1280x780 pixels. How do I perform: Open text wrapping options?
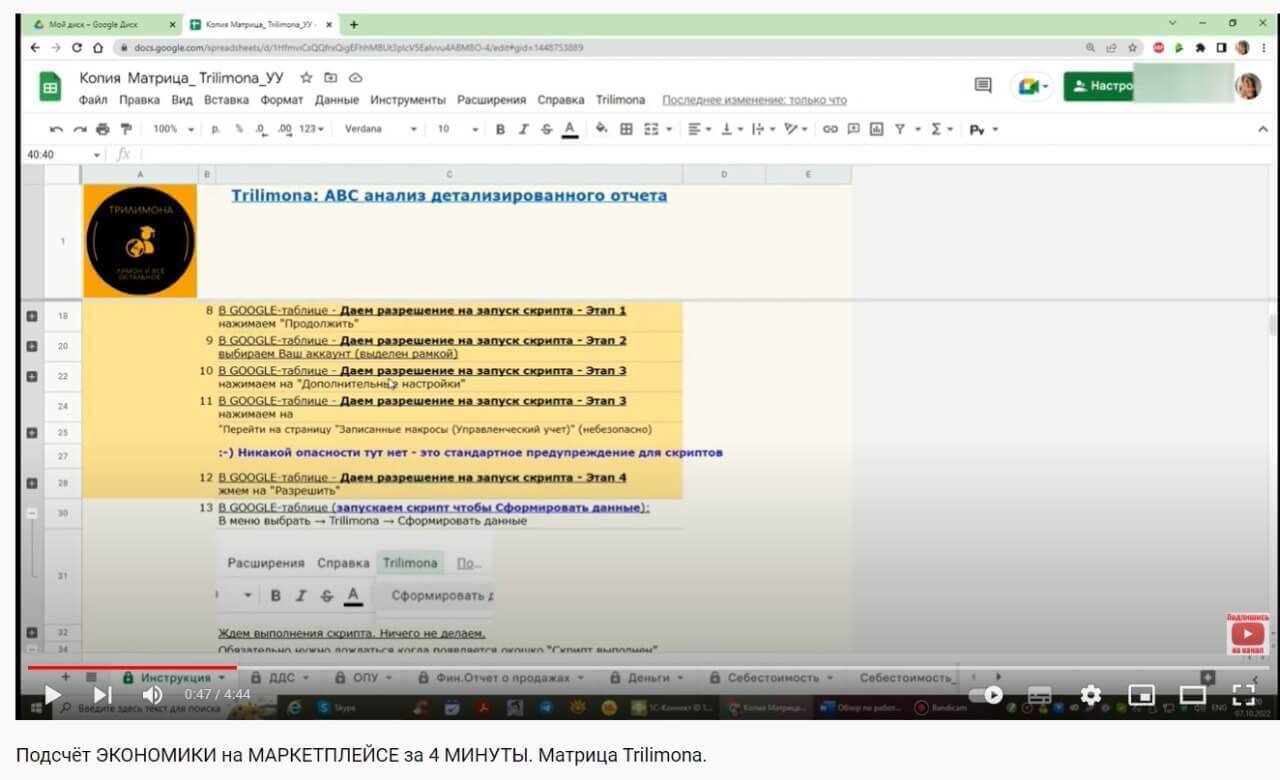[762, 129]
